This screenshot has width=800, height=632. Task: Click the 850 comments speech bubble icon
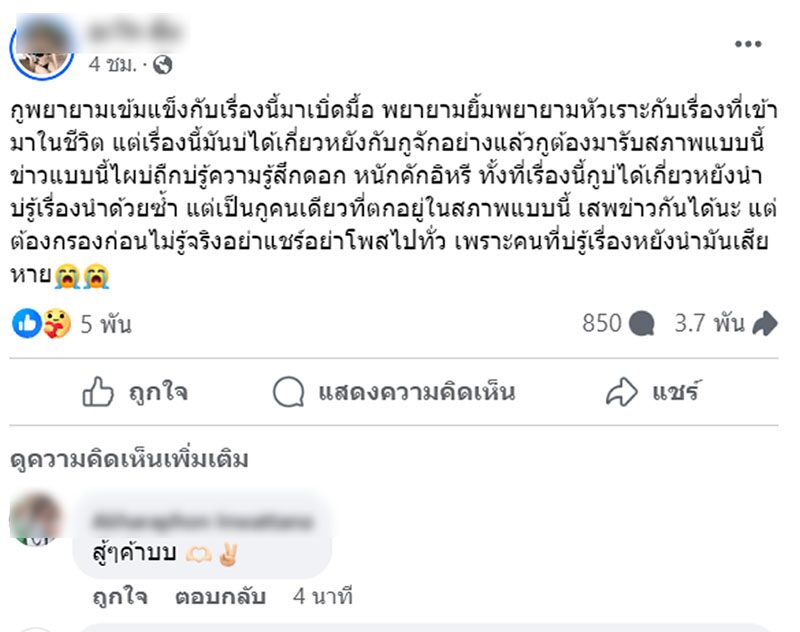click(x=642, y=324)
